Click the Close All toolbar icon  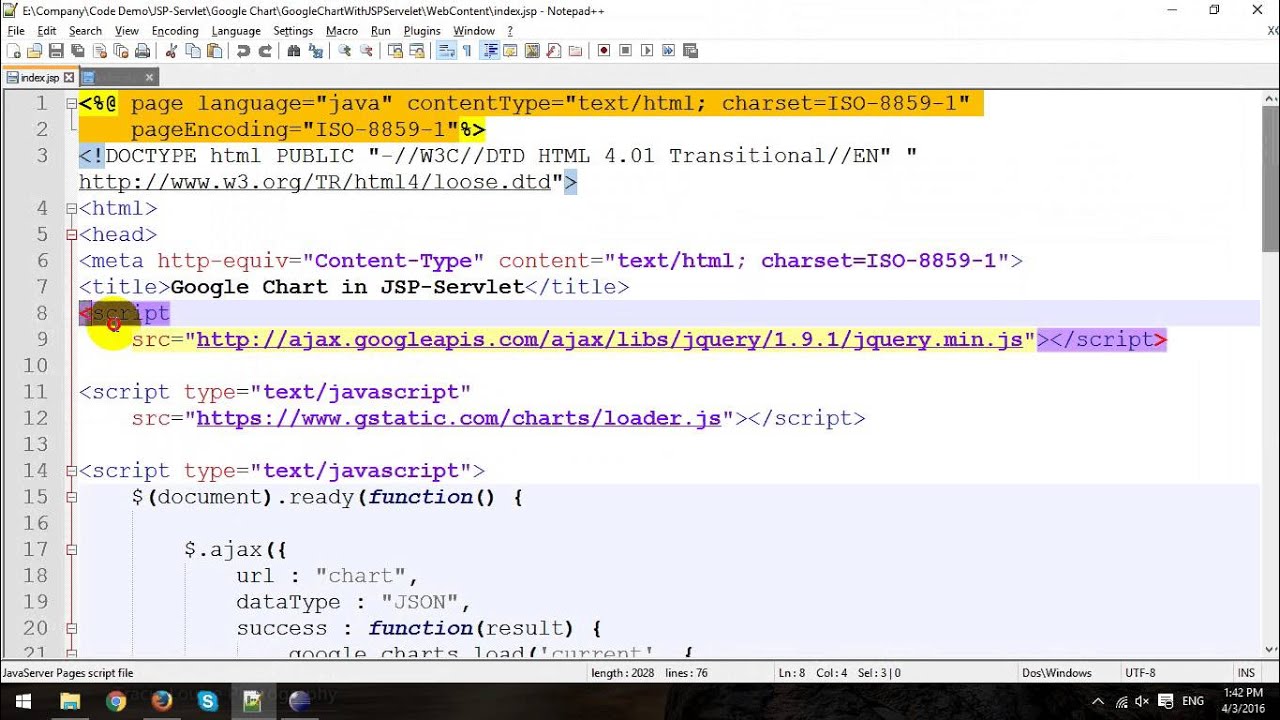[x=120, y=51]
